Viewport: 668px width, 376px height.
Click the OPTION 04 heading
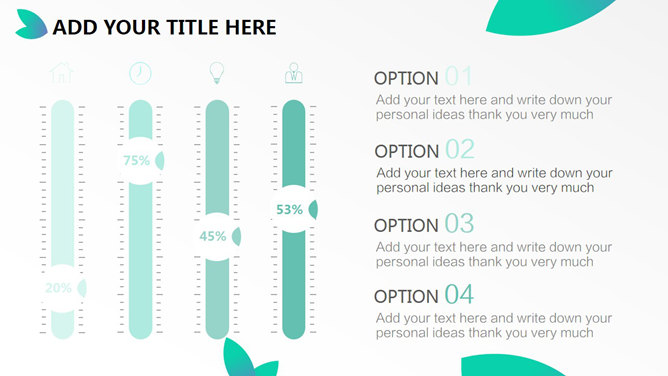[424, 295]
